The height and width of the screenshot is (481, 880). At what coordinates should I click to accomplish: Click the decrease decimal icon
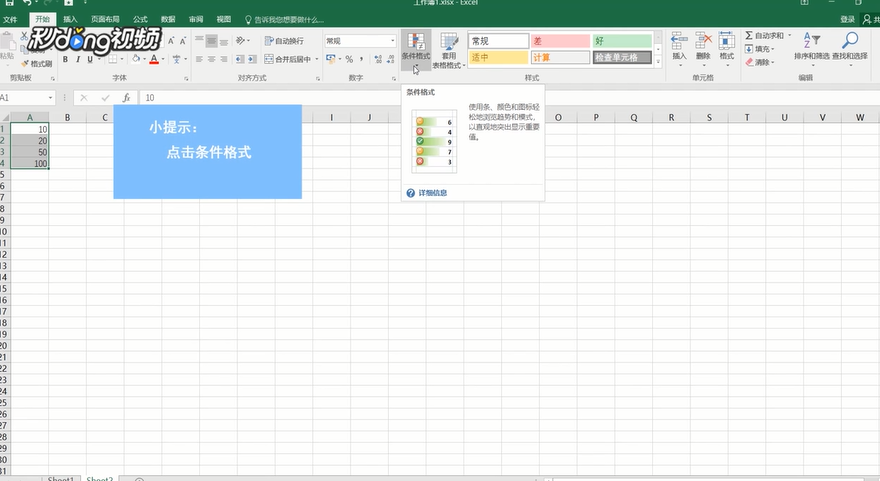tap(391, 59)
